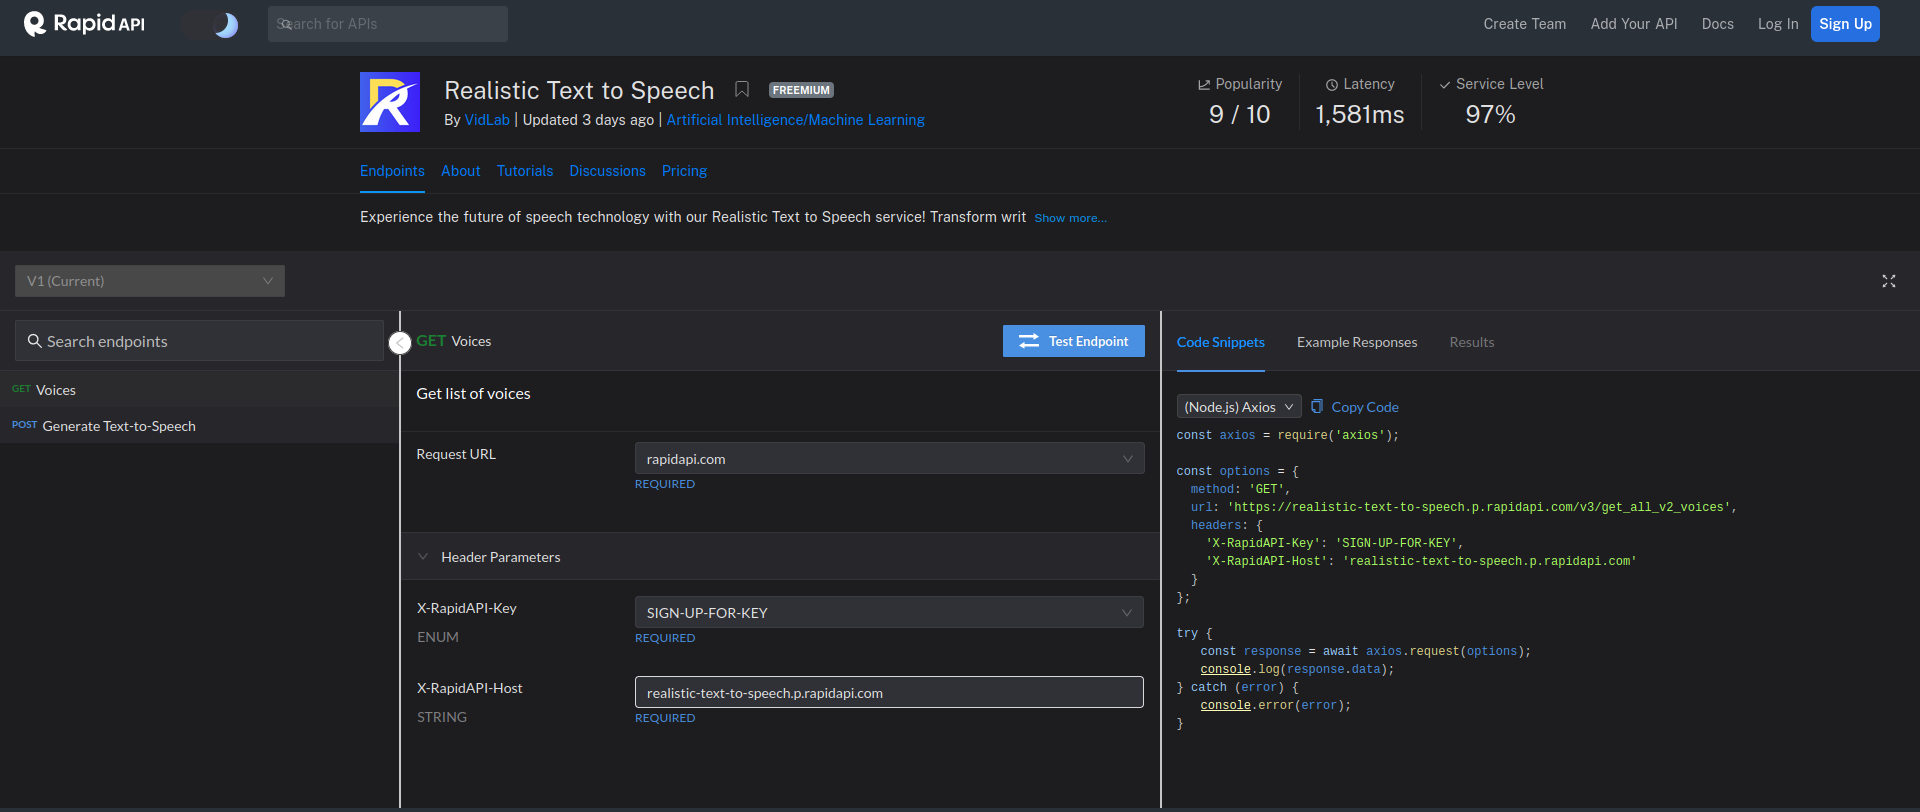Switch to the Example Responses tab
Viewport: 1920px width, 812px height.
pyautogui.click(x=1357, y=342)
